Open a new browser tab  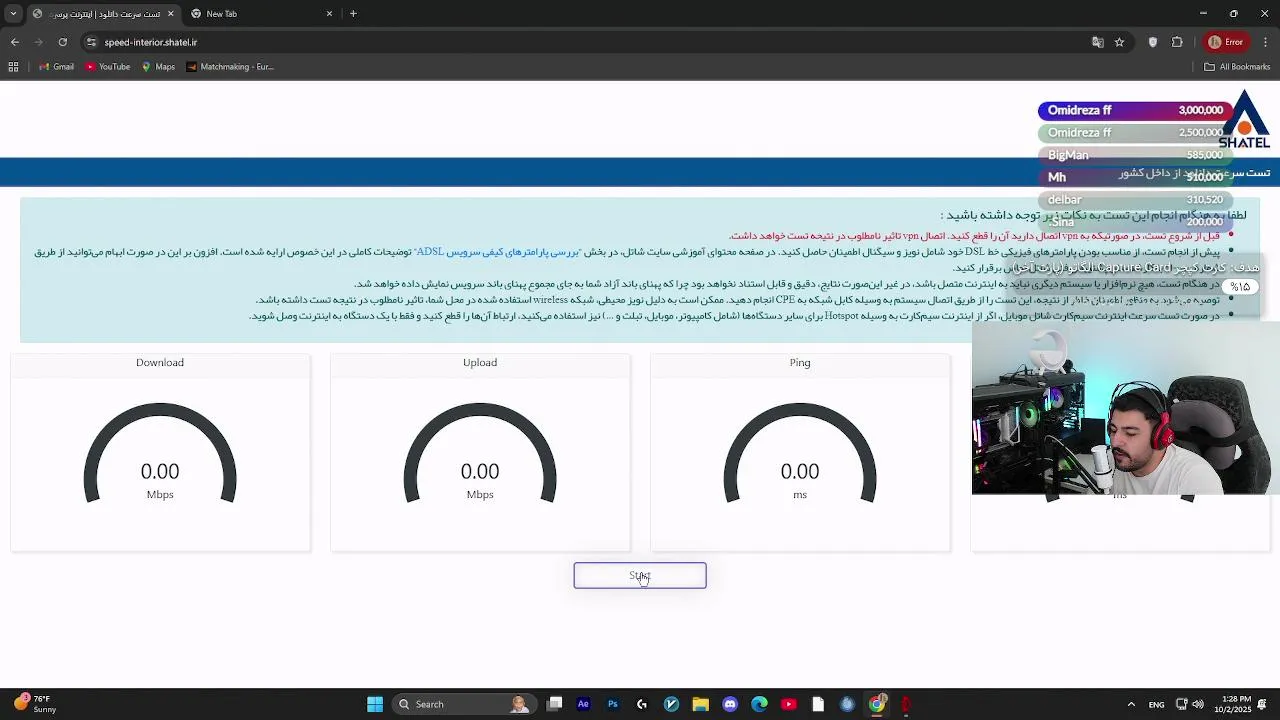pyautogui.click(x=353, y=14)
